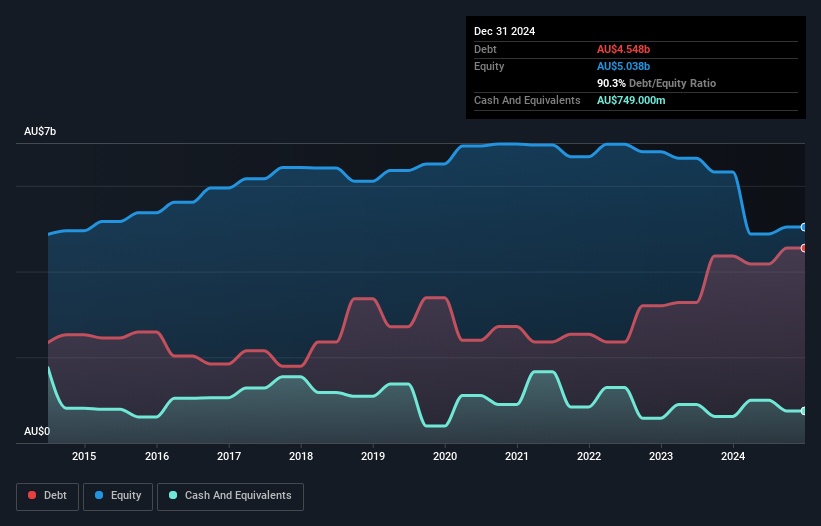Click the Debt row label in tooltip
The image size is (821, 526).
485,49
